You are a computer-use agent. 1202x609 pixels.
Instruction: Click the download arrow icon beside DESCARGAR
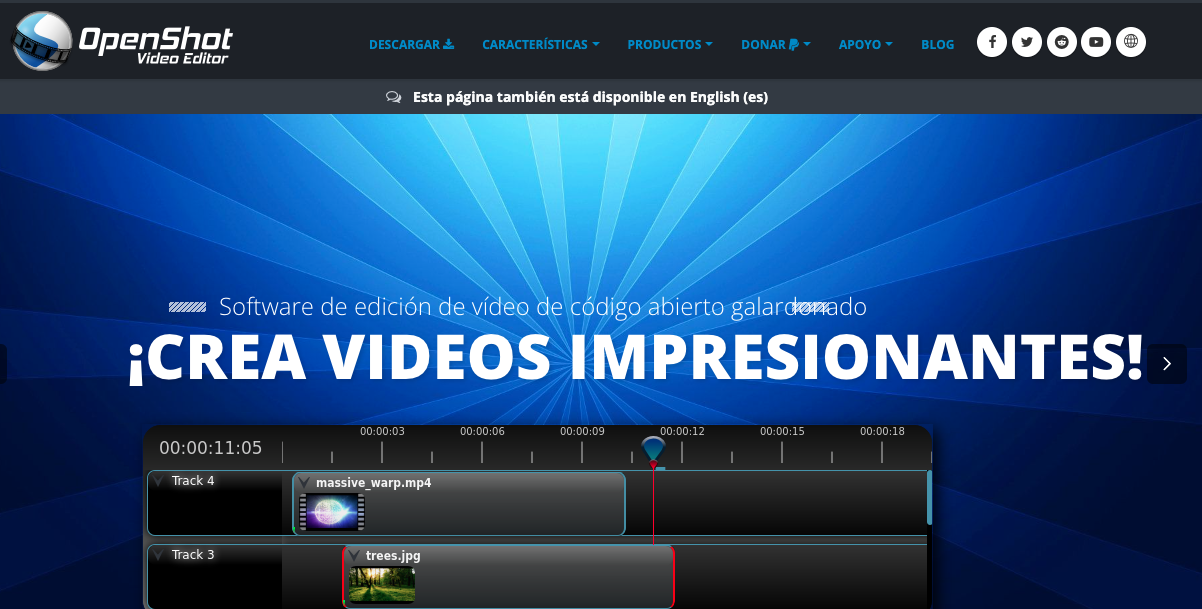tap(449, 44)
